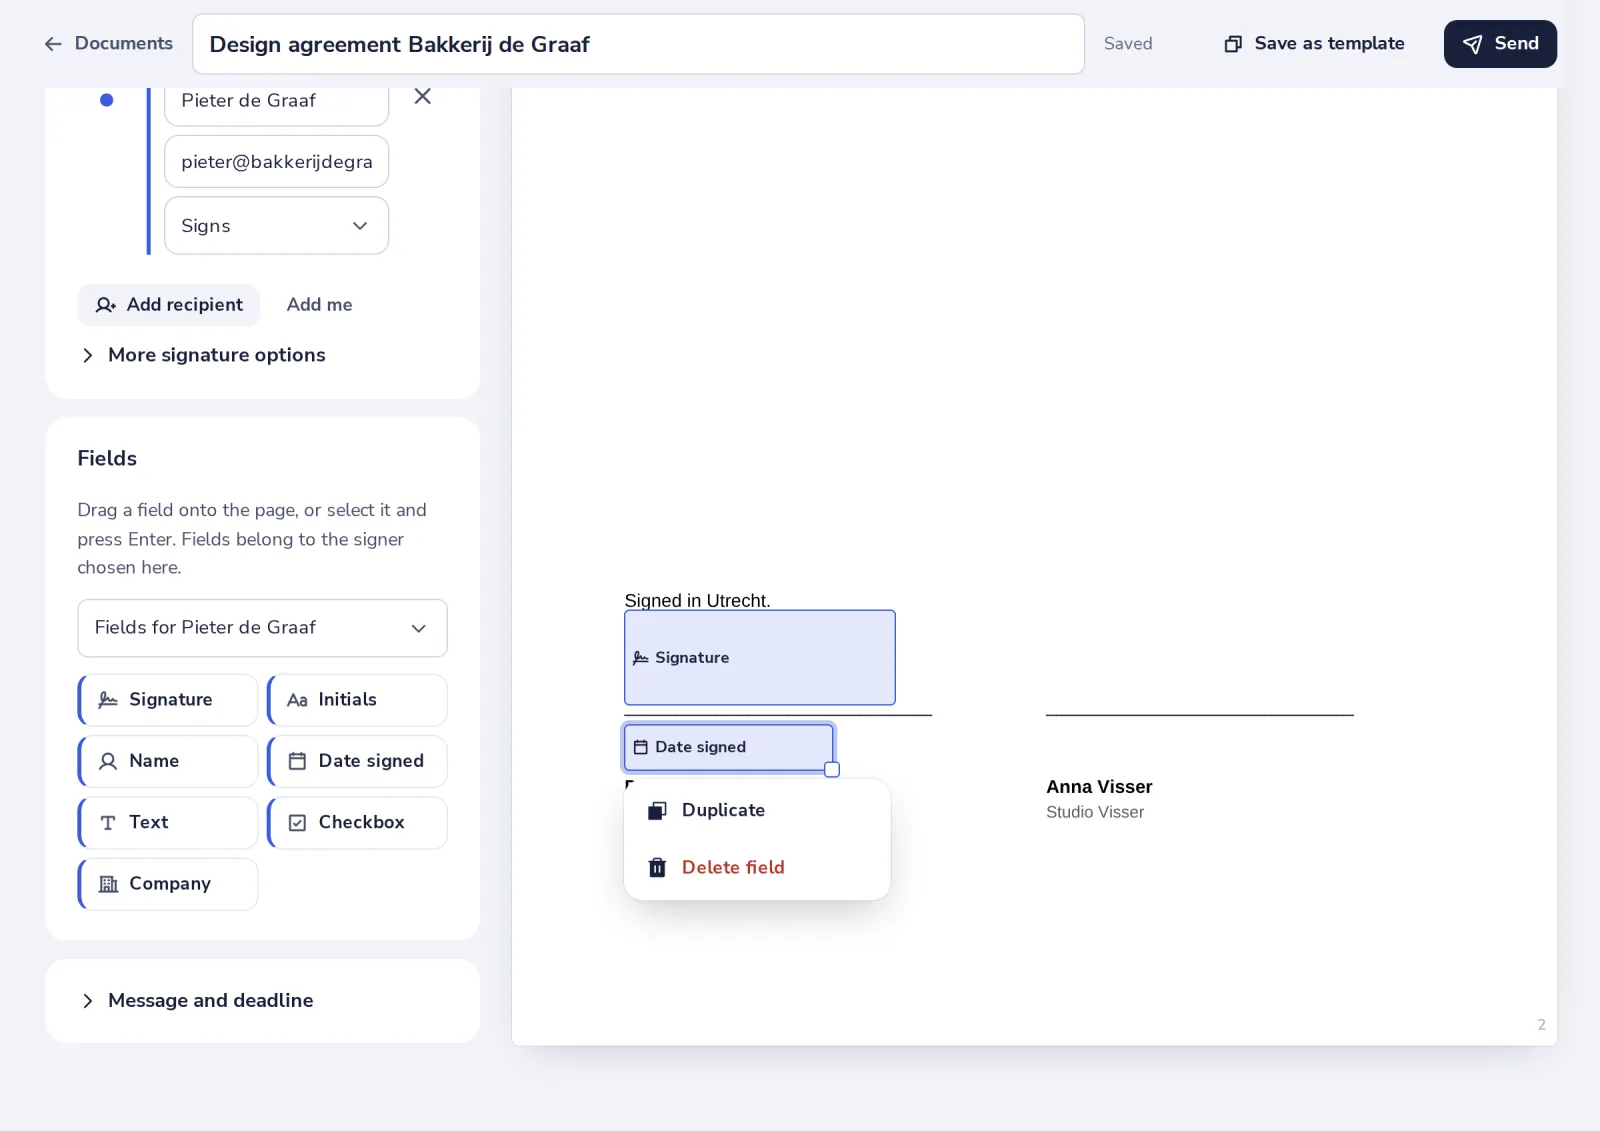Viewport: 1600px width, 1131px height.
Task: Go back to Documents
Action: (x=108, y=43)
